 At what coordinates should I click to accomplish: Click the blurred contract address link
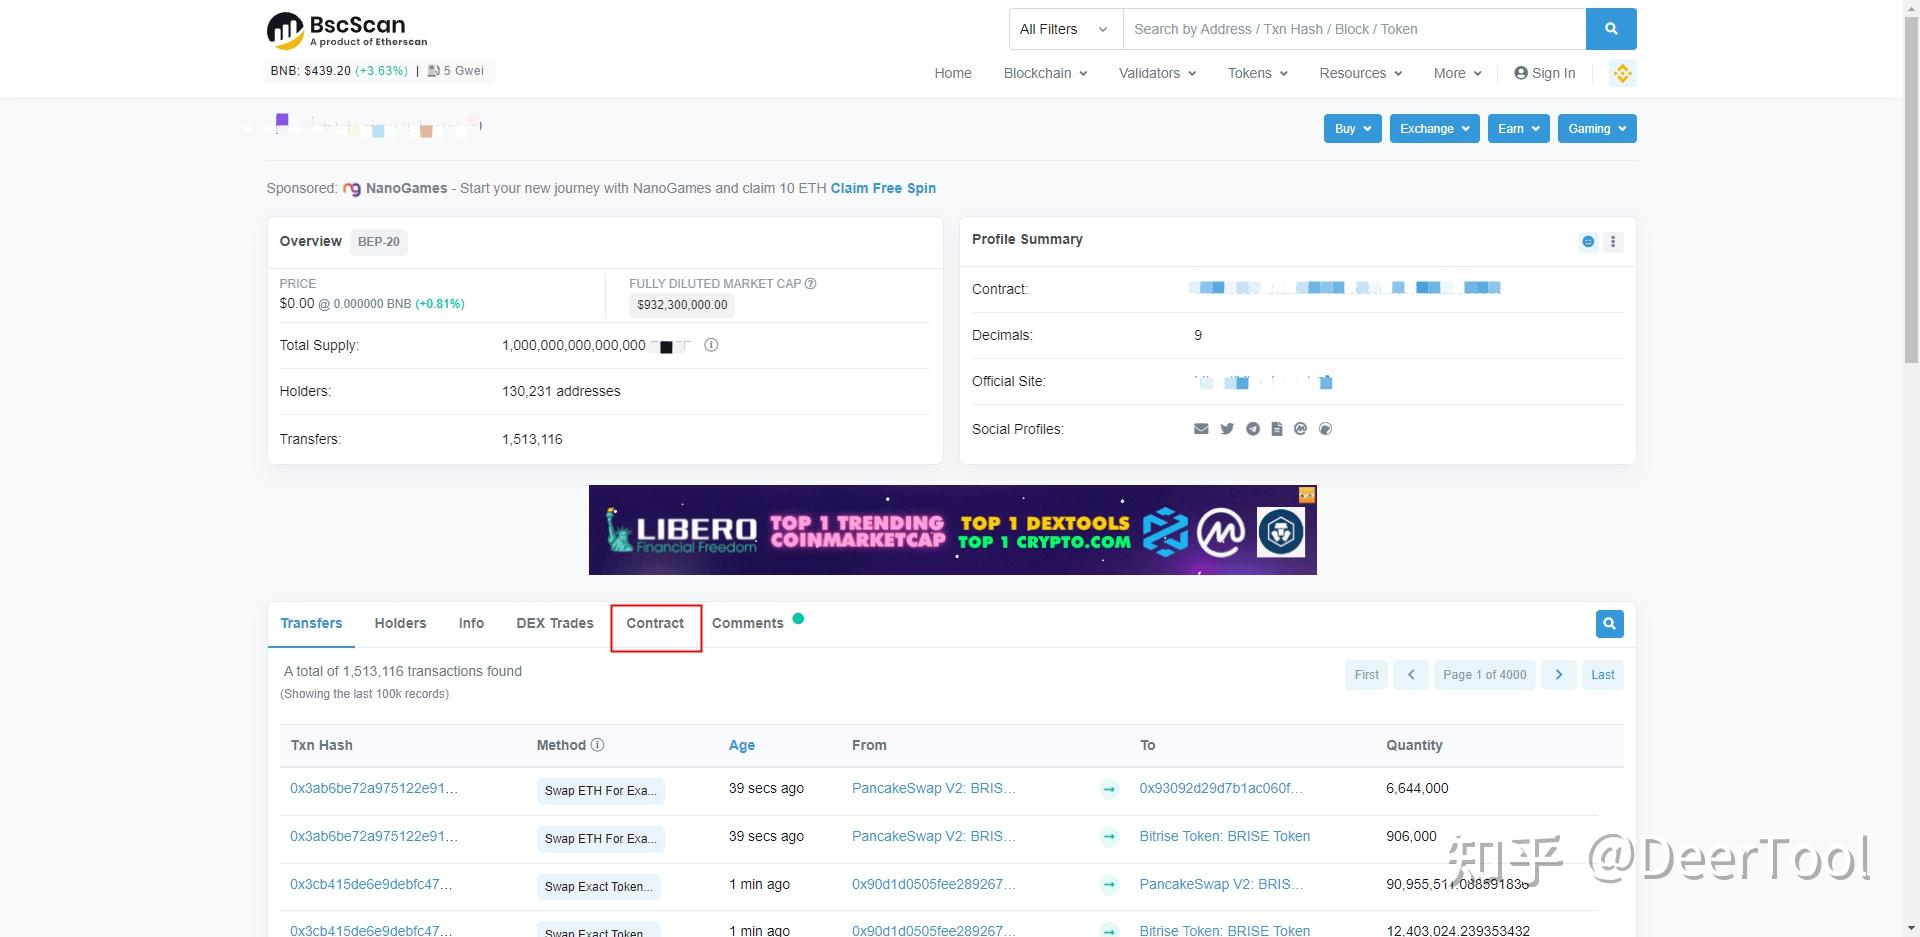pos(1345,288)
